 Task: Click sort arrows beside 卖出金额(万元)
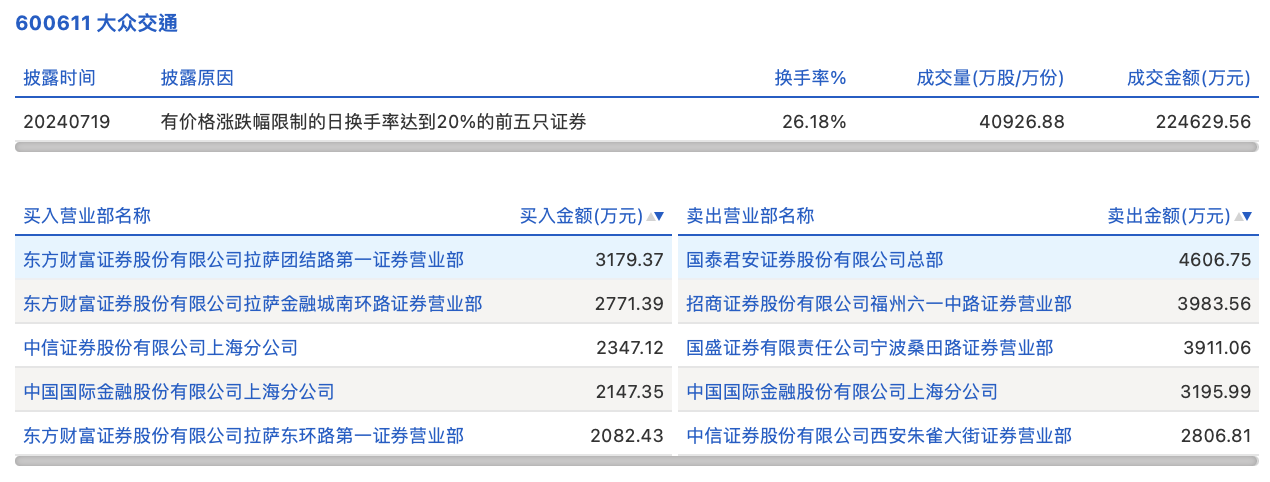click(x=1243, y=216)
